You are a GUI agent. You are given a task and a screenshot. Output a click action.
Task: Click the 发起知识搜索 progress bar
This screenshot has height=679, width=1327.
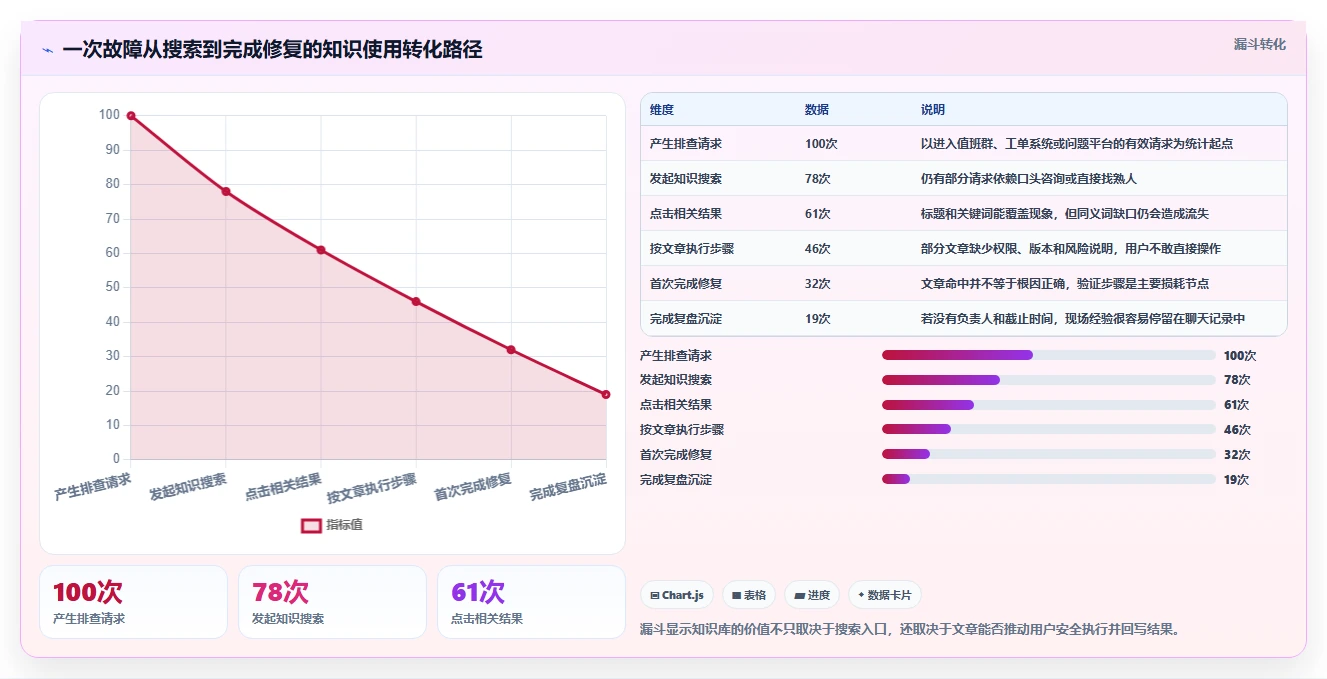pyautogui.click(x=1048, y=380)
